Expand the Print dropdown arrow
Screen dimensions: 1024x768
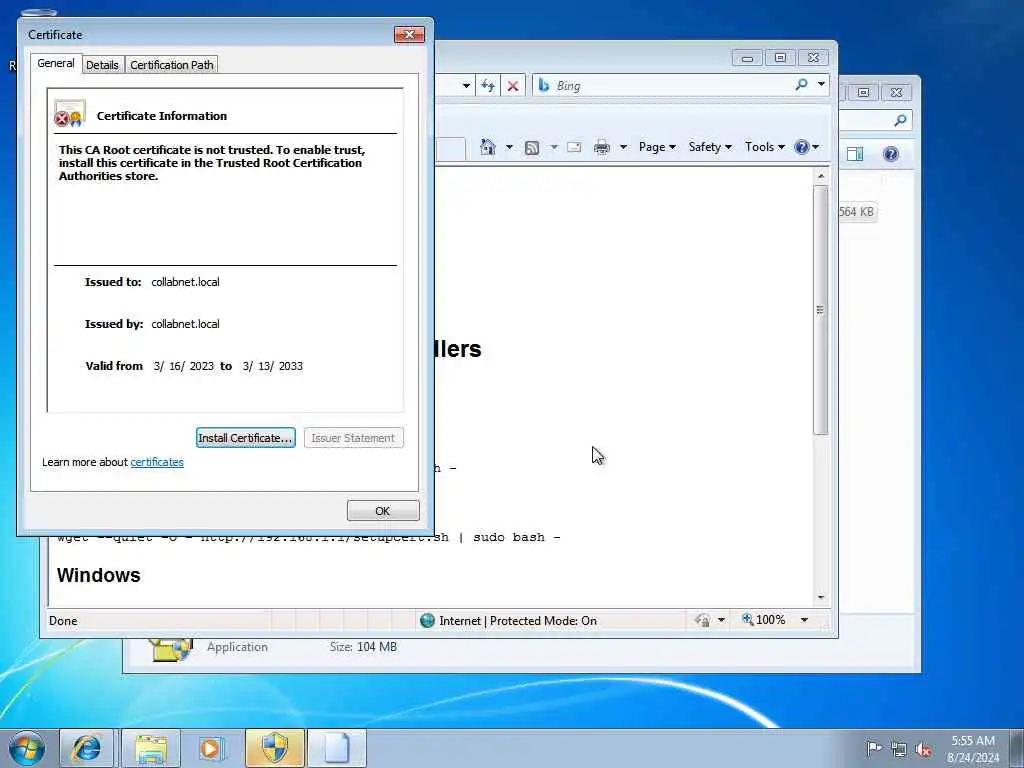tap(623, 147)
